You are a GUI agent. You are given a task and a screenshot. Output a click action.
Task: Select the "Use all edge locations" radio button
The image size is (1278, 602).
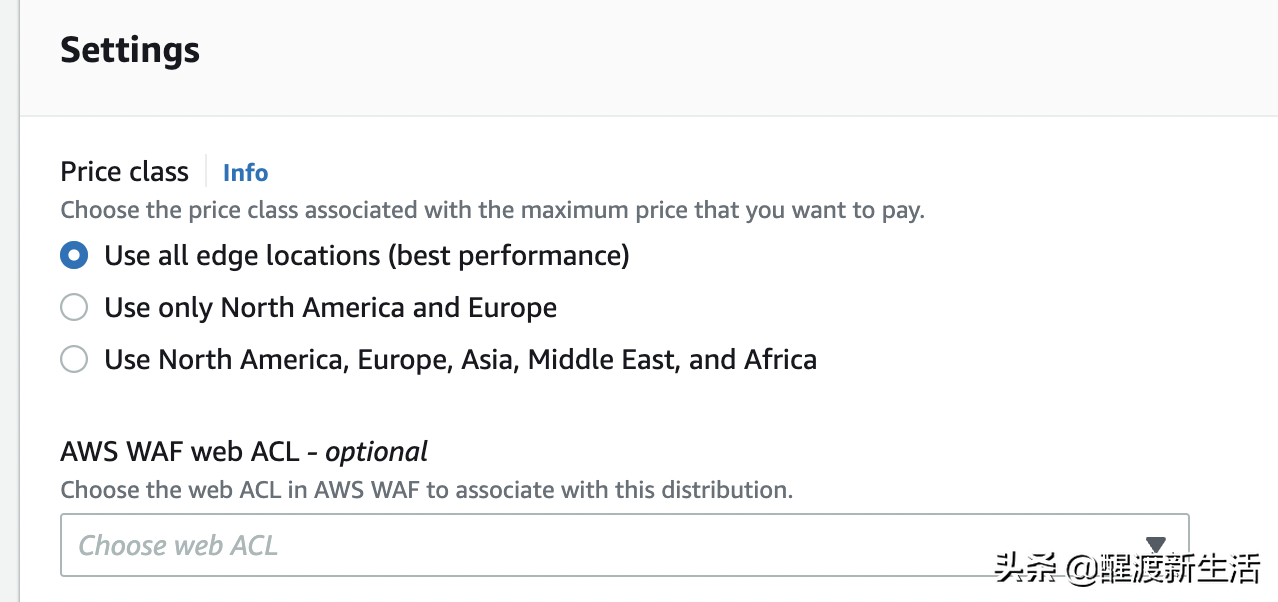coord(74,256)
